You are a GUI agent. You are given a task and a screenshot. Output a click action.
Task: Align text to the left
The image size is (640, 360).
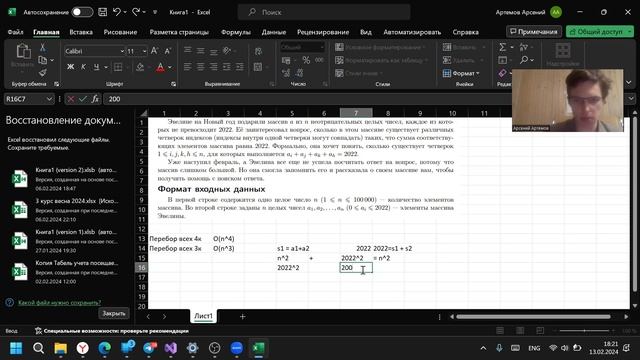pyautogui.click(x=187, y=67)
